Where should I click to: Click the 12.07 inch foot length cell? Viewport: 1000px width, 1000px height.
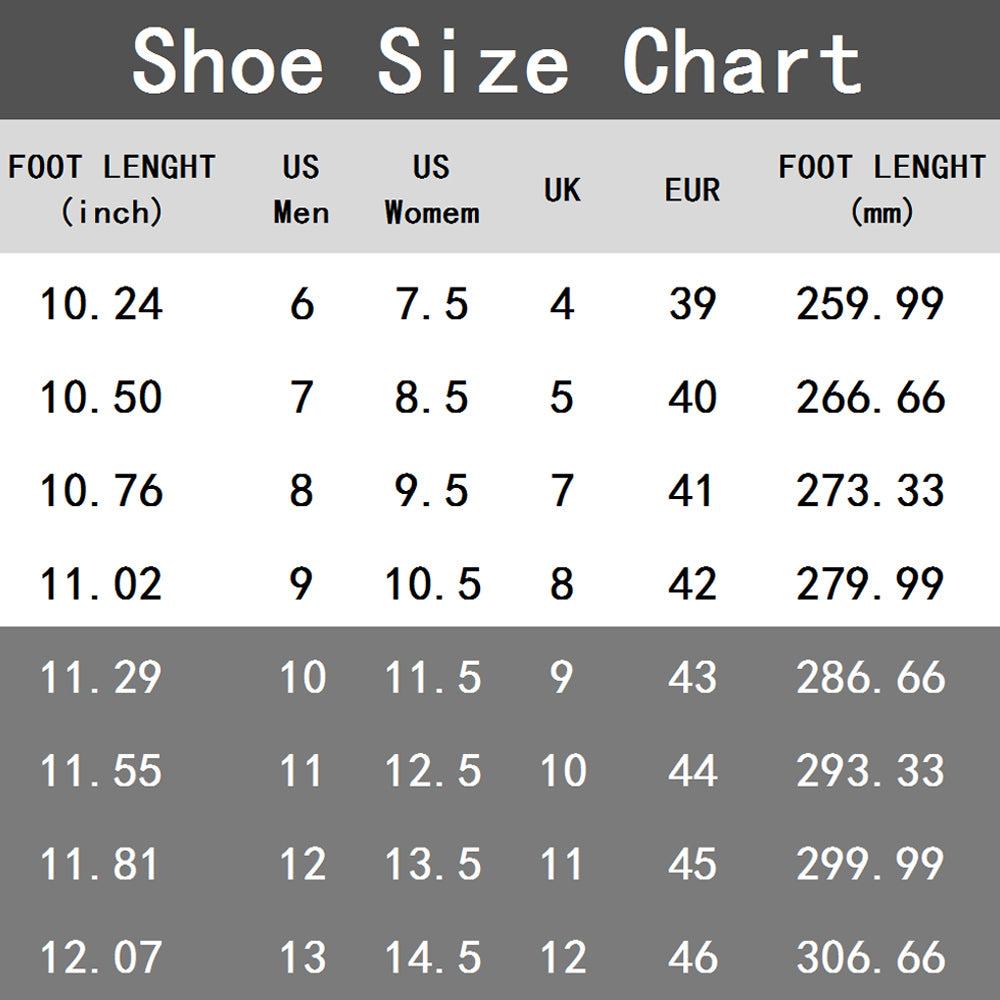tap(101, 957)
